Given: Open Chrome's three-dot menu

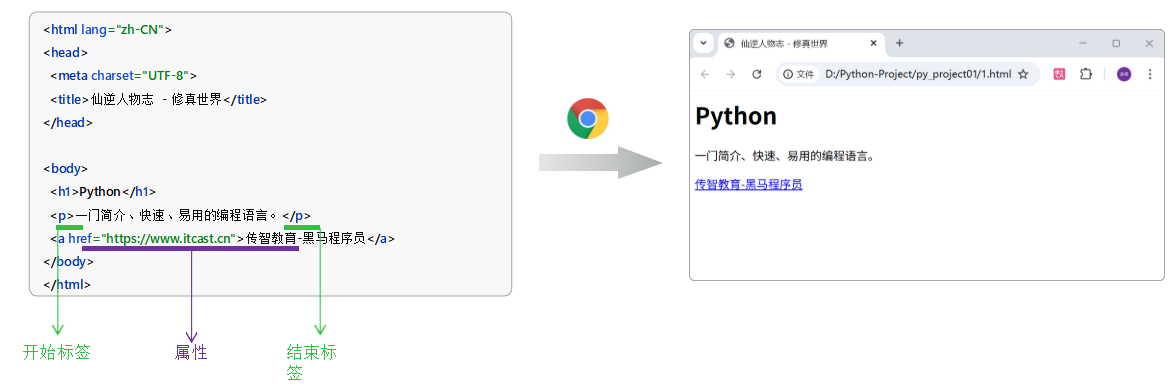Looking at the screenshot, I should 1150,74.
